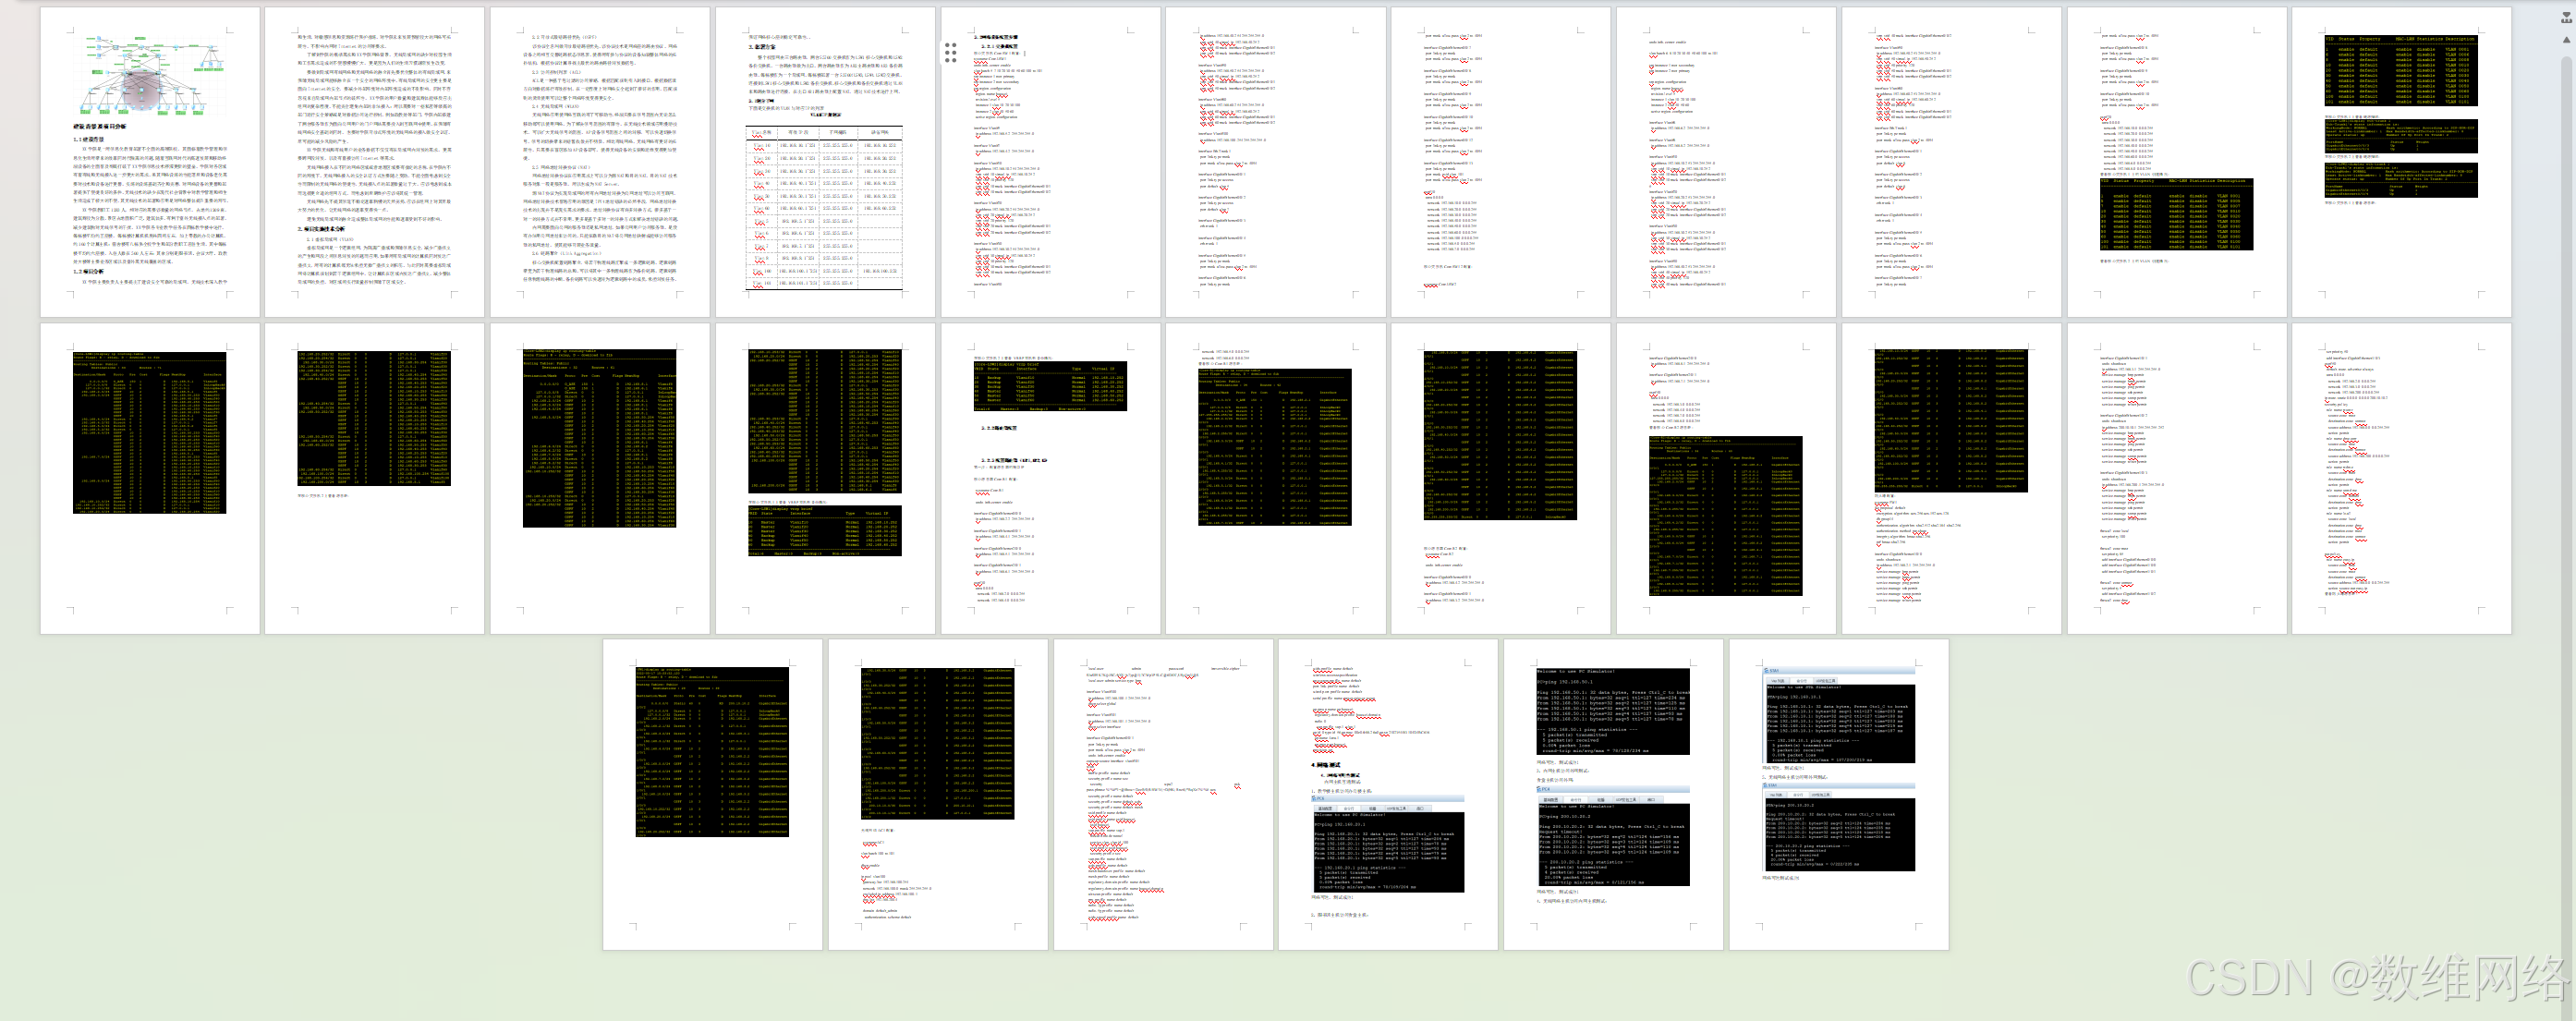2576x1021 pixels.
Task: Click the VID Status Property VLAN table on the top-right page
Action: [2400, 70]
